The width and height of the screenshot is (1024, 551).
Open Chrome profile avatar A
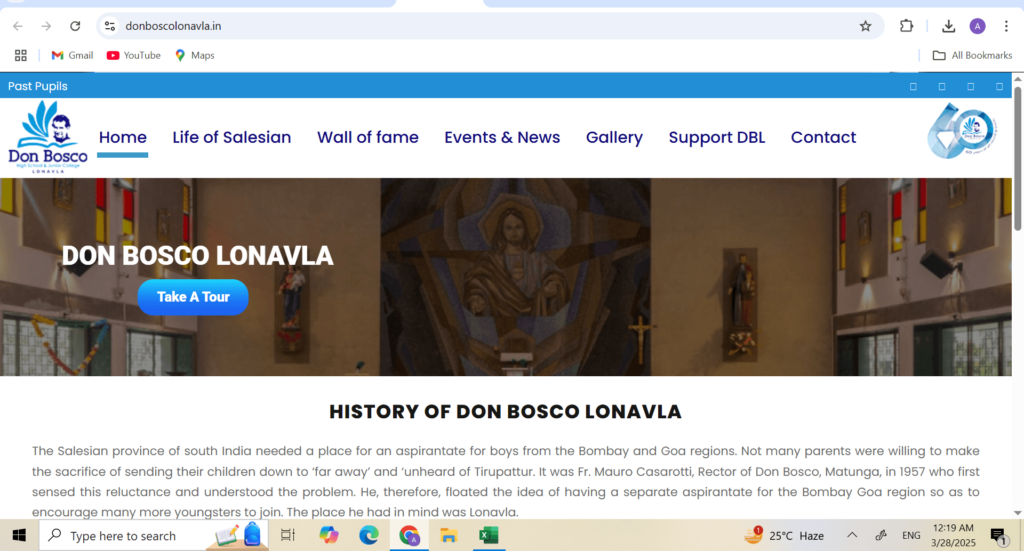pyautogui.click(x=977, y=26)
